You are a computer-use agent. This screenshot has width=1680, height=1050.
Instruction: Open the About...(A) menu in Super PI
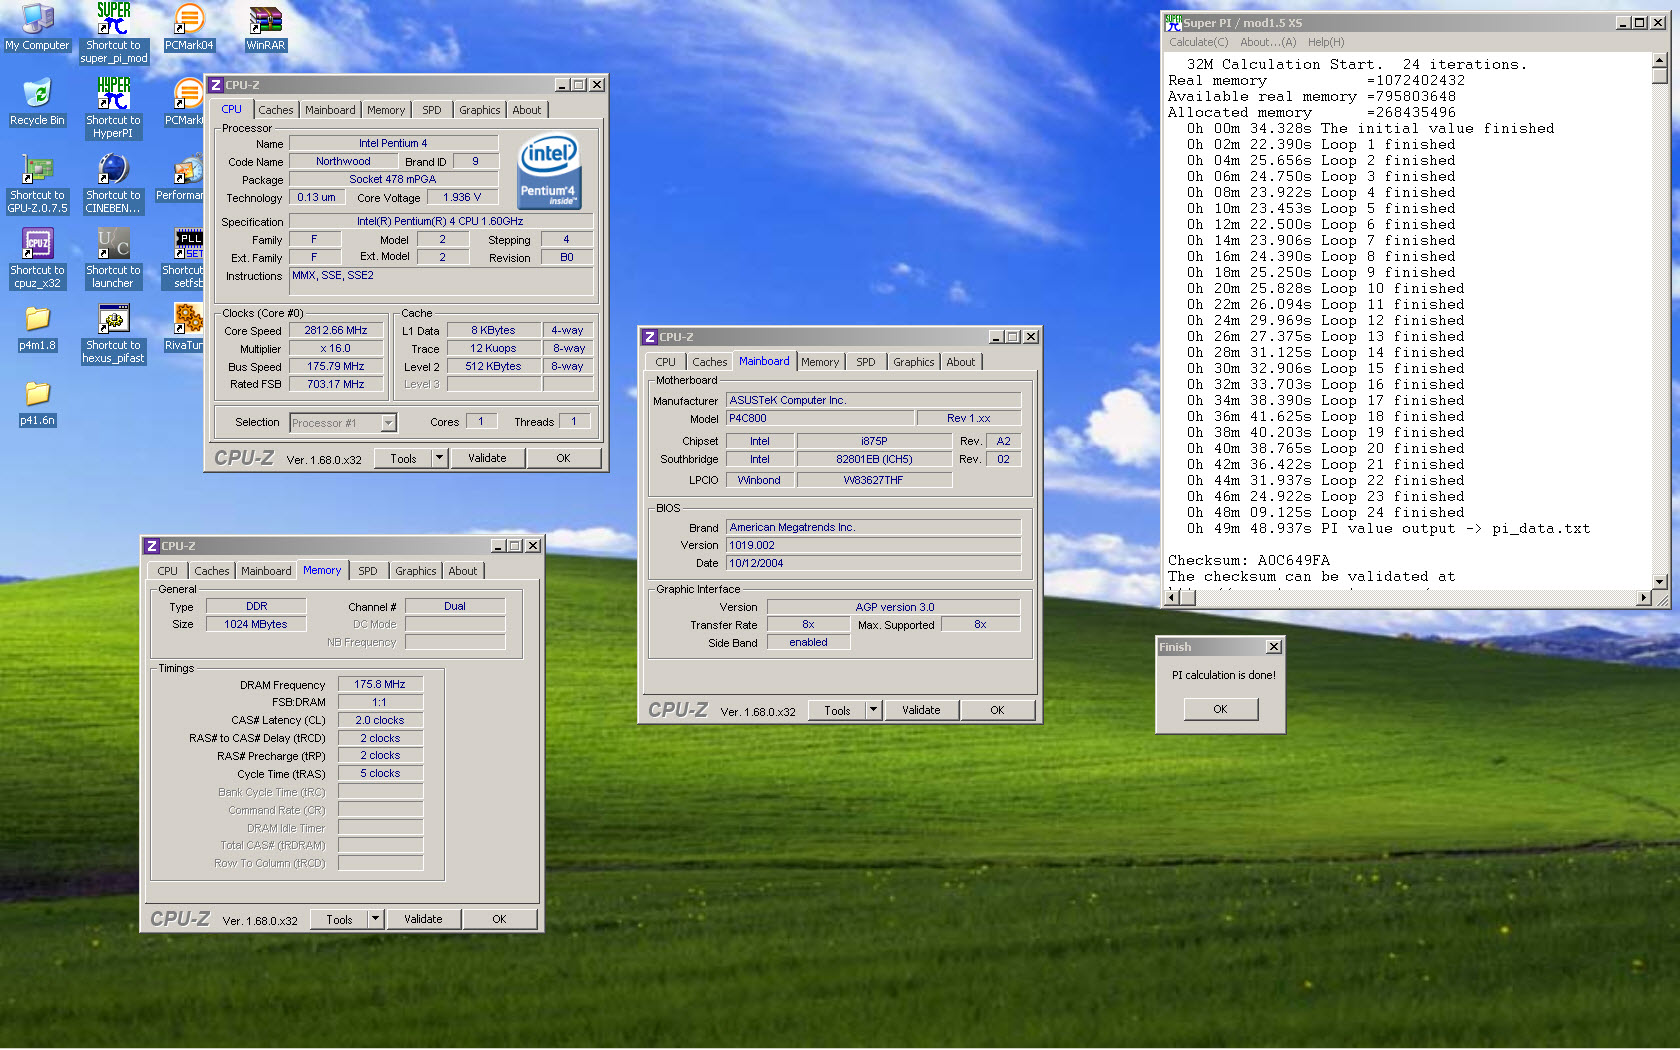coord(1268,42)
